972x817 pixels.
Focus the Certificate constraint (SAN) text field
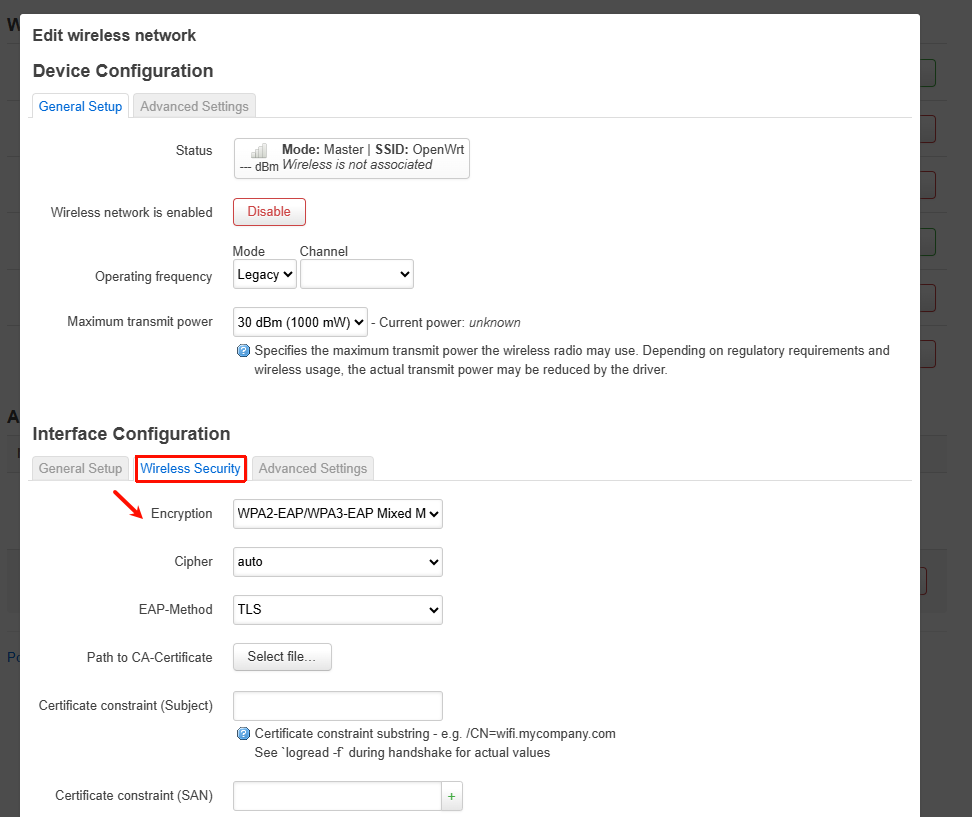[x=337, y=796]
